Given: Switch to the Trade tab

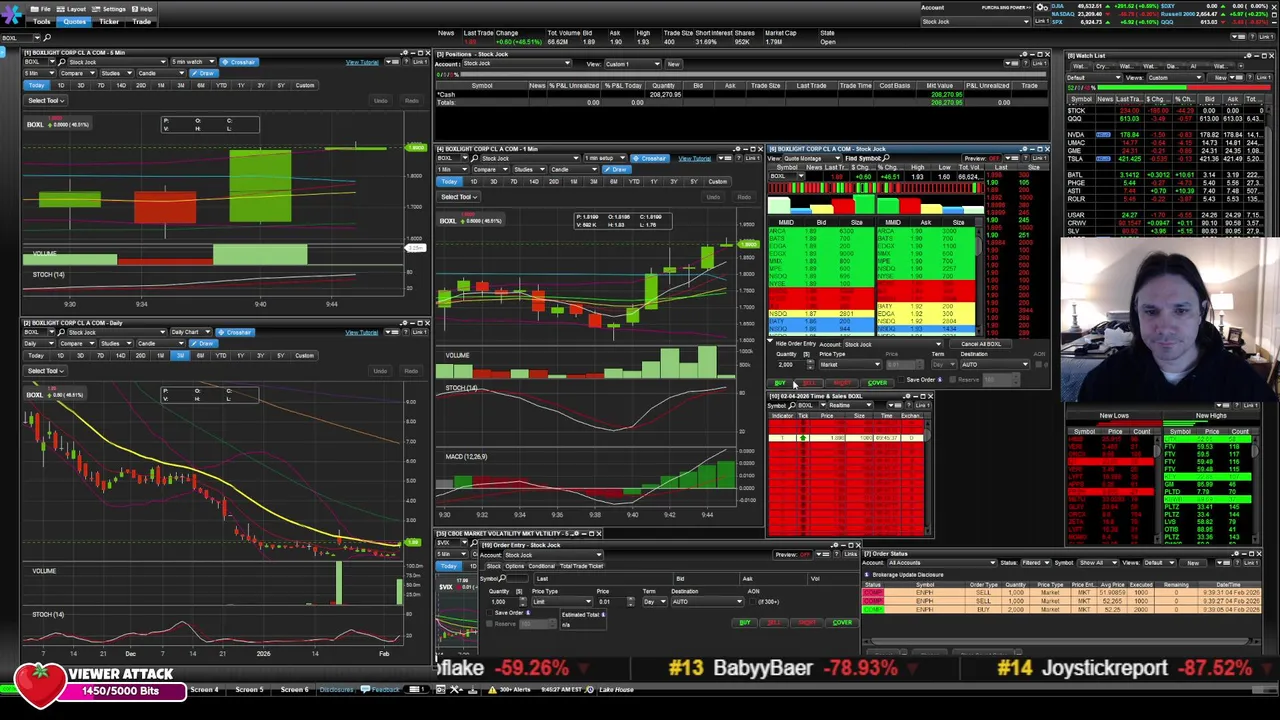Looking at the screenshot, I should click(x=142, y=21).
